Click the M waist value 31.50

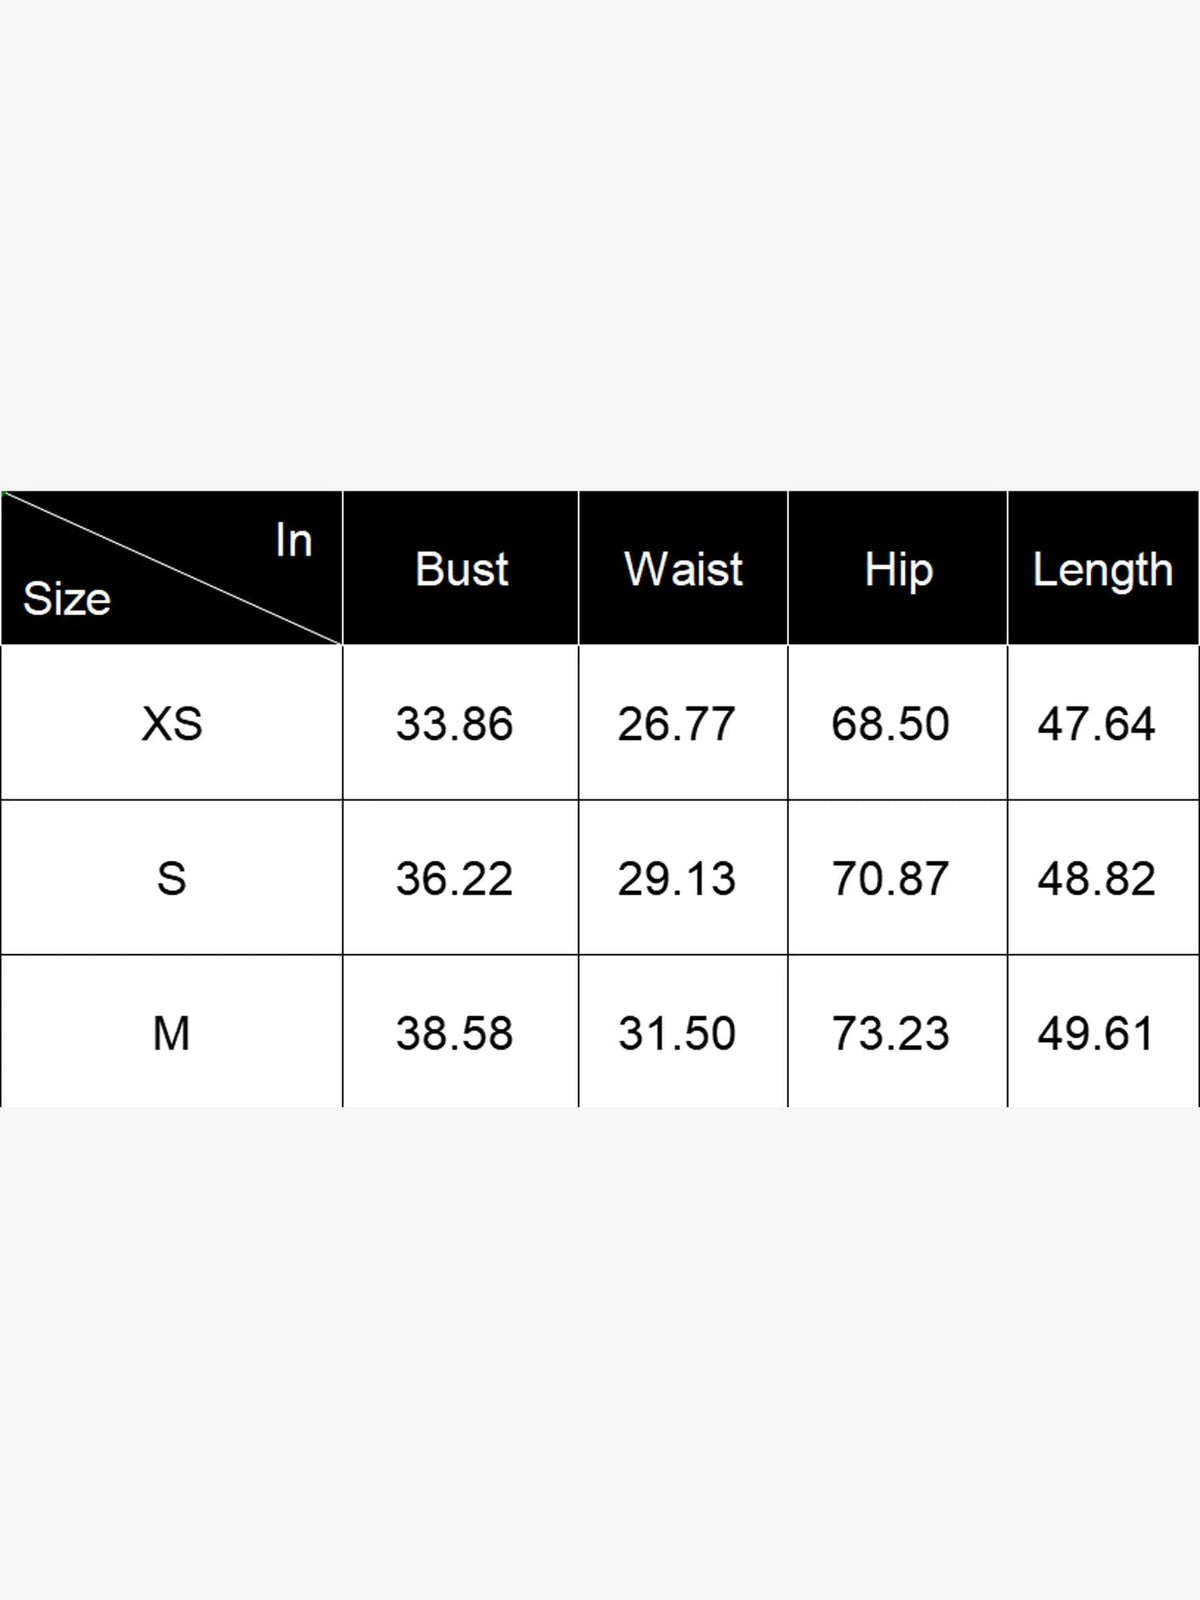(676, 1033)
